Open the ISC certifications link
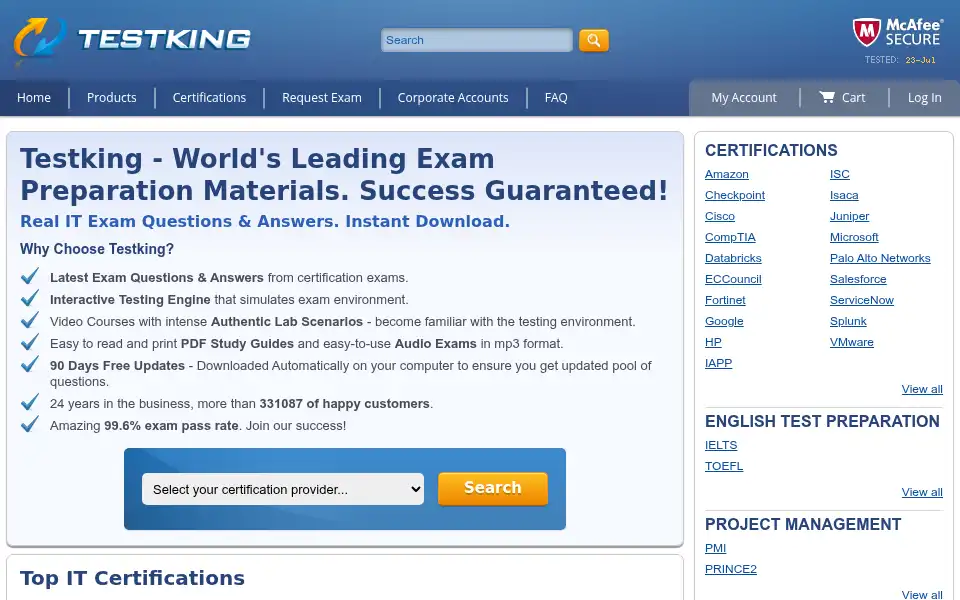 coord(839,174)
